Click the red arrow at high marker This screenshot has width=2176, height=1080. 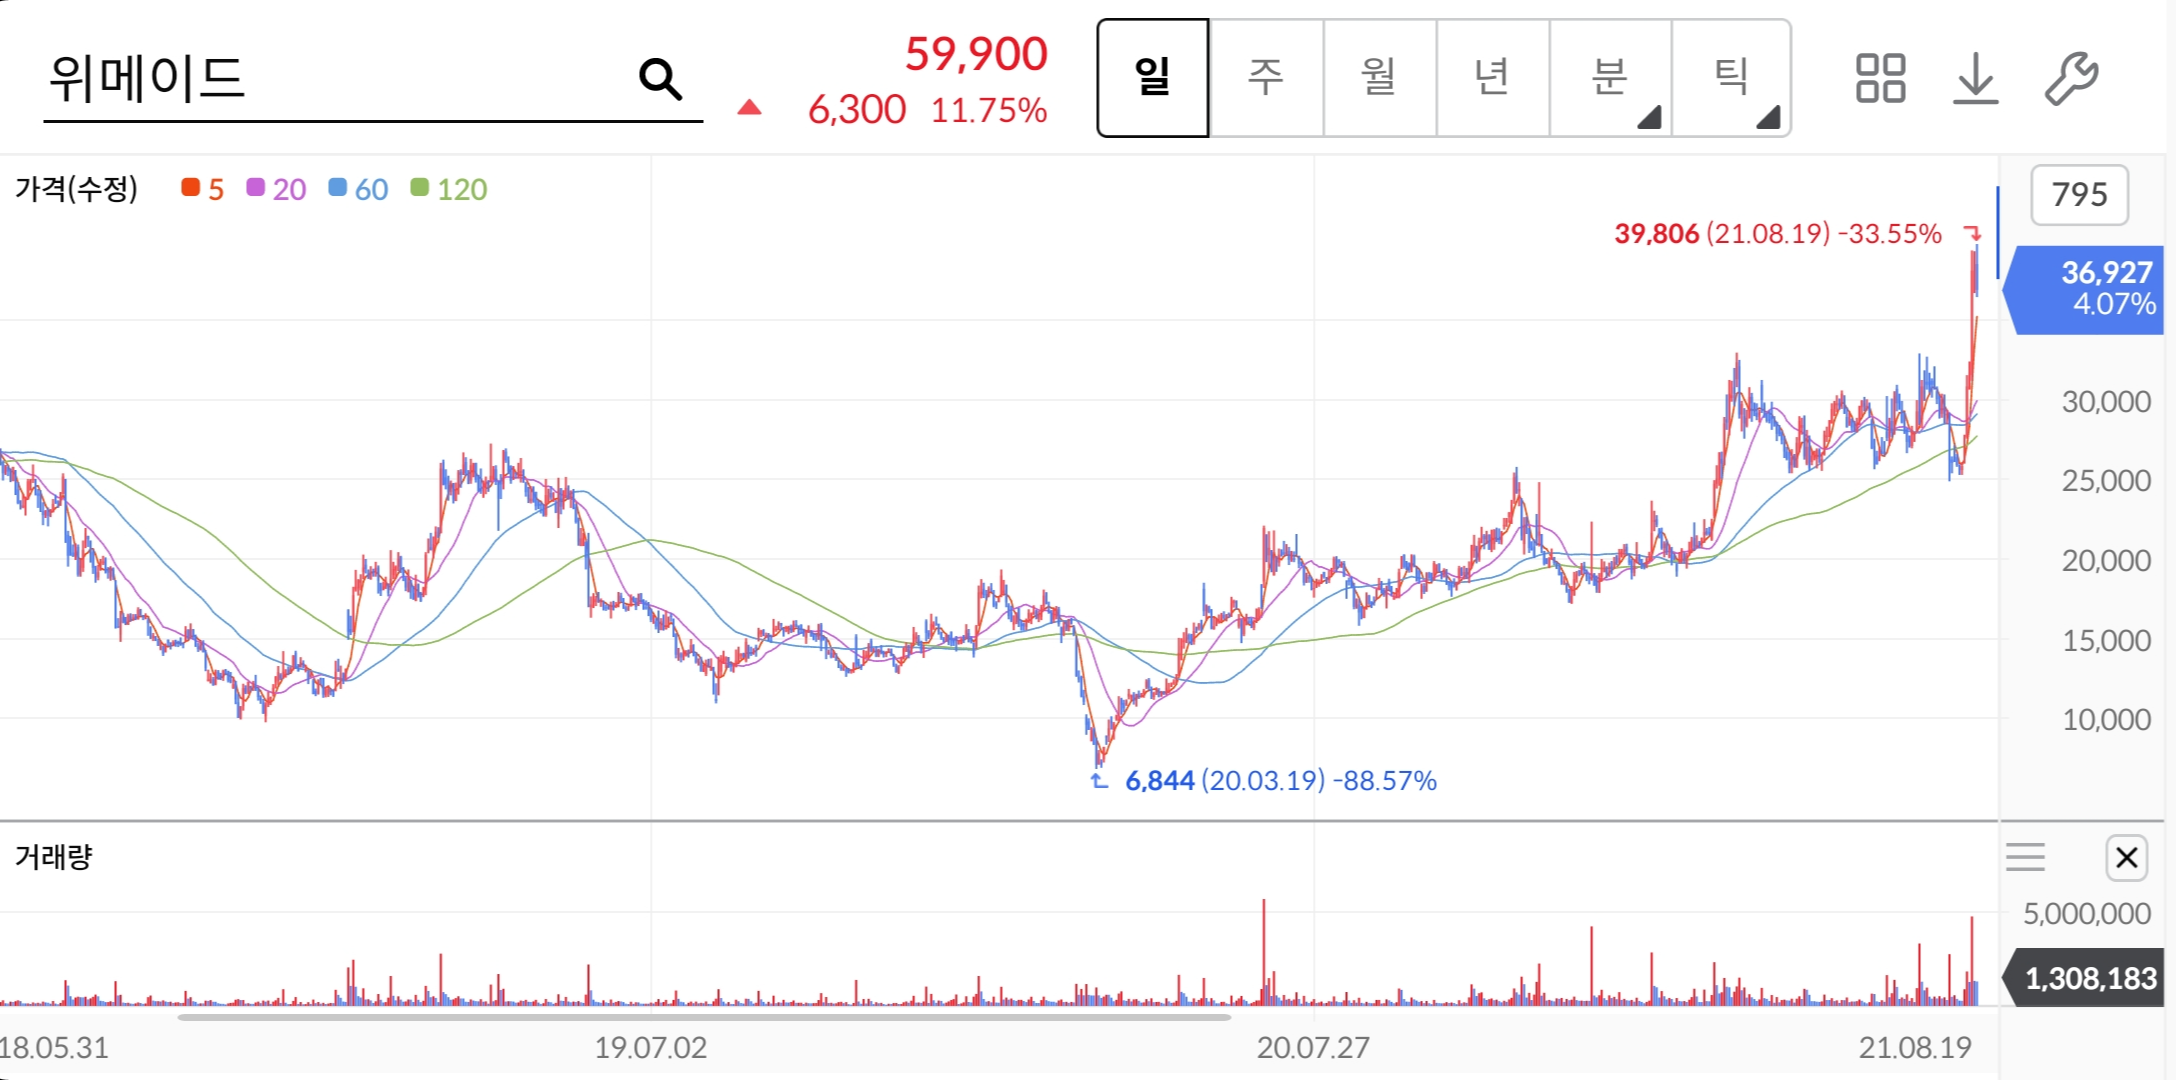point(1972,234)
